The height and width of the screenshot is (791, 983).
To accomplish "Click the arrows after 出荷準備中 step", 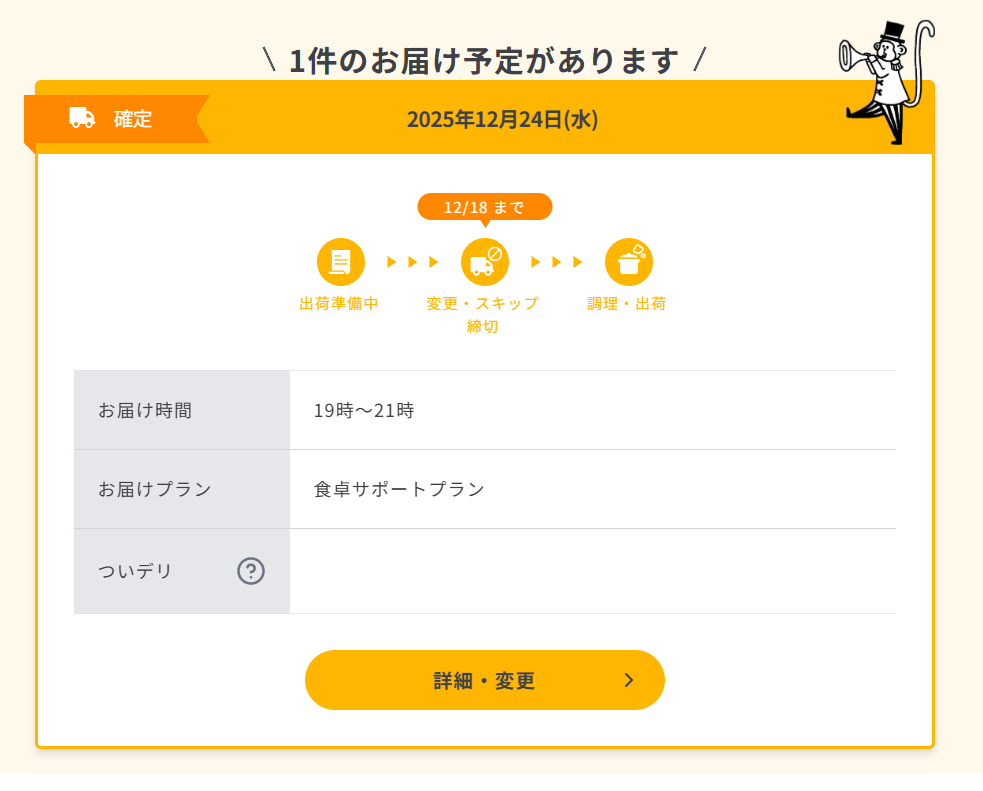I will (413, 262).
